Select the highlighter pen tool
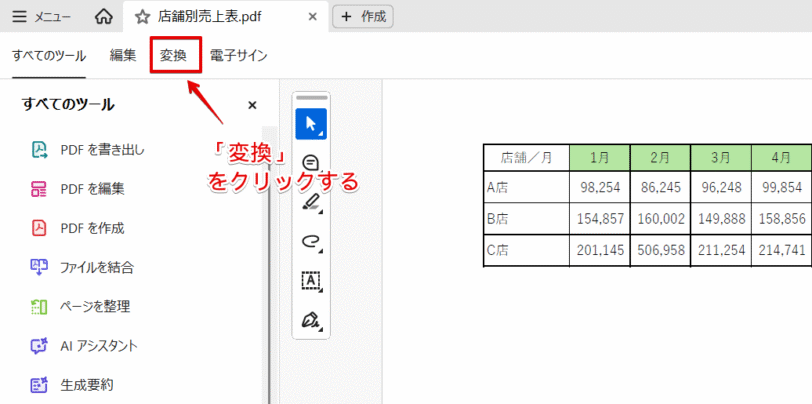Image resolution: width=812 pixels, height=404 pixels. [311, 203]
